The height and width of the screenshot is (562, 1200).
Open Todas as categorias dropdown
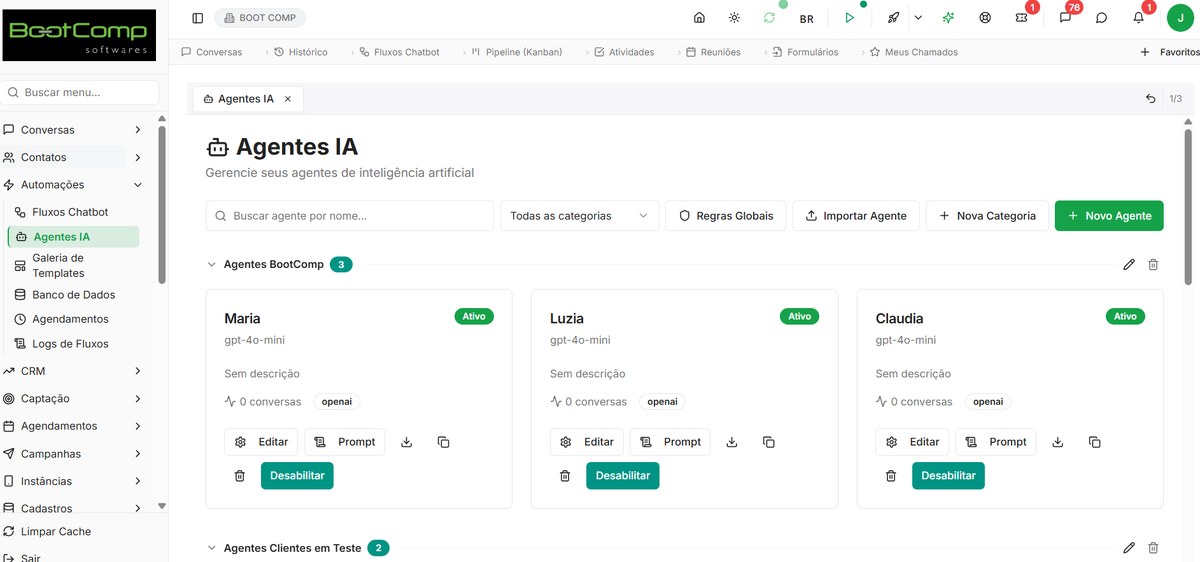pyautogui.click(x=580, y=216)
